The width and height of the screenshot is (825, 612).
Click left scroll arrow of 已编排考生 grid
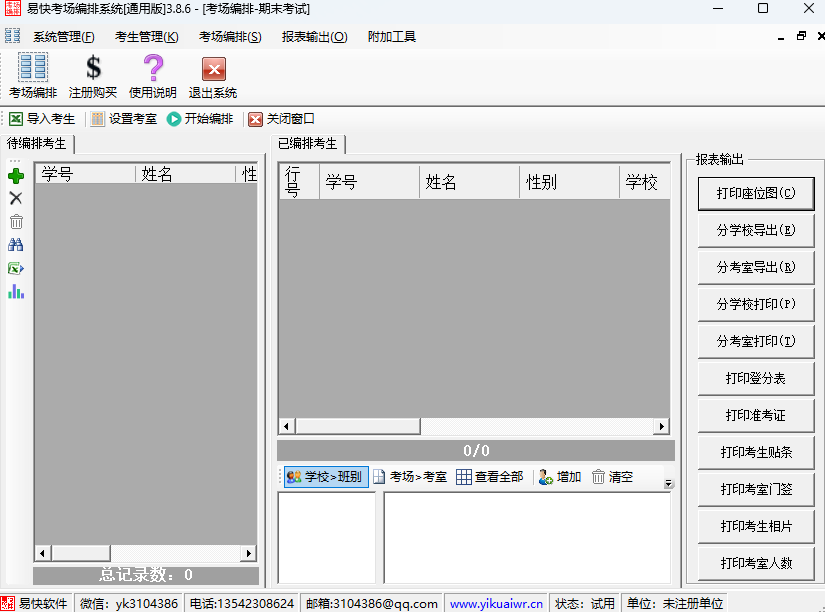pos(287,426)
